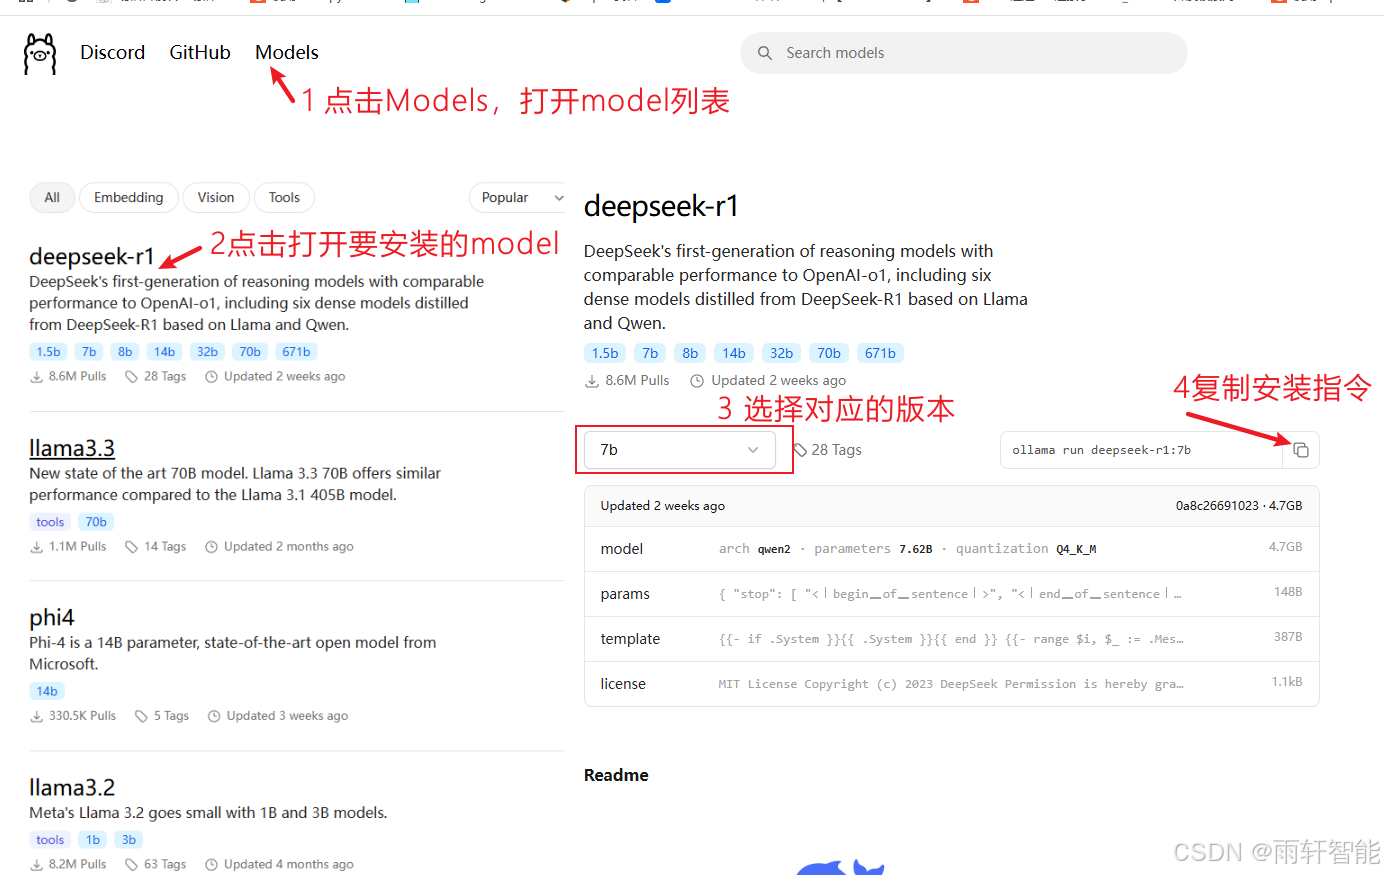
Task: Click clock icon beside Updated 4 months ago
Action: point(211,865)
